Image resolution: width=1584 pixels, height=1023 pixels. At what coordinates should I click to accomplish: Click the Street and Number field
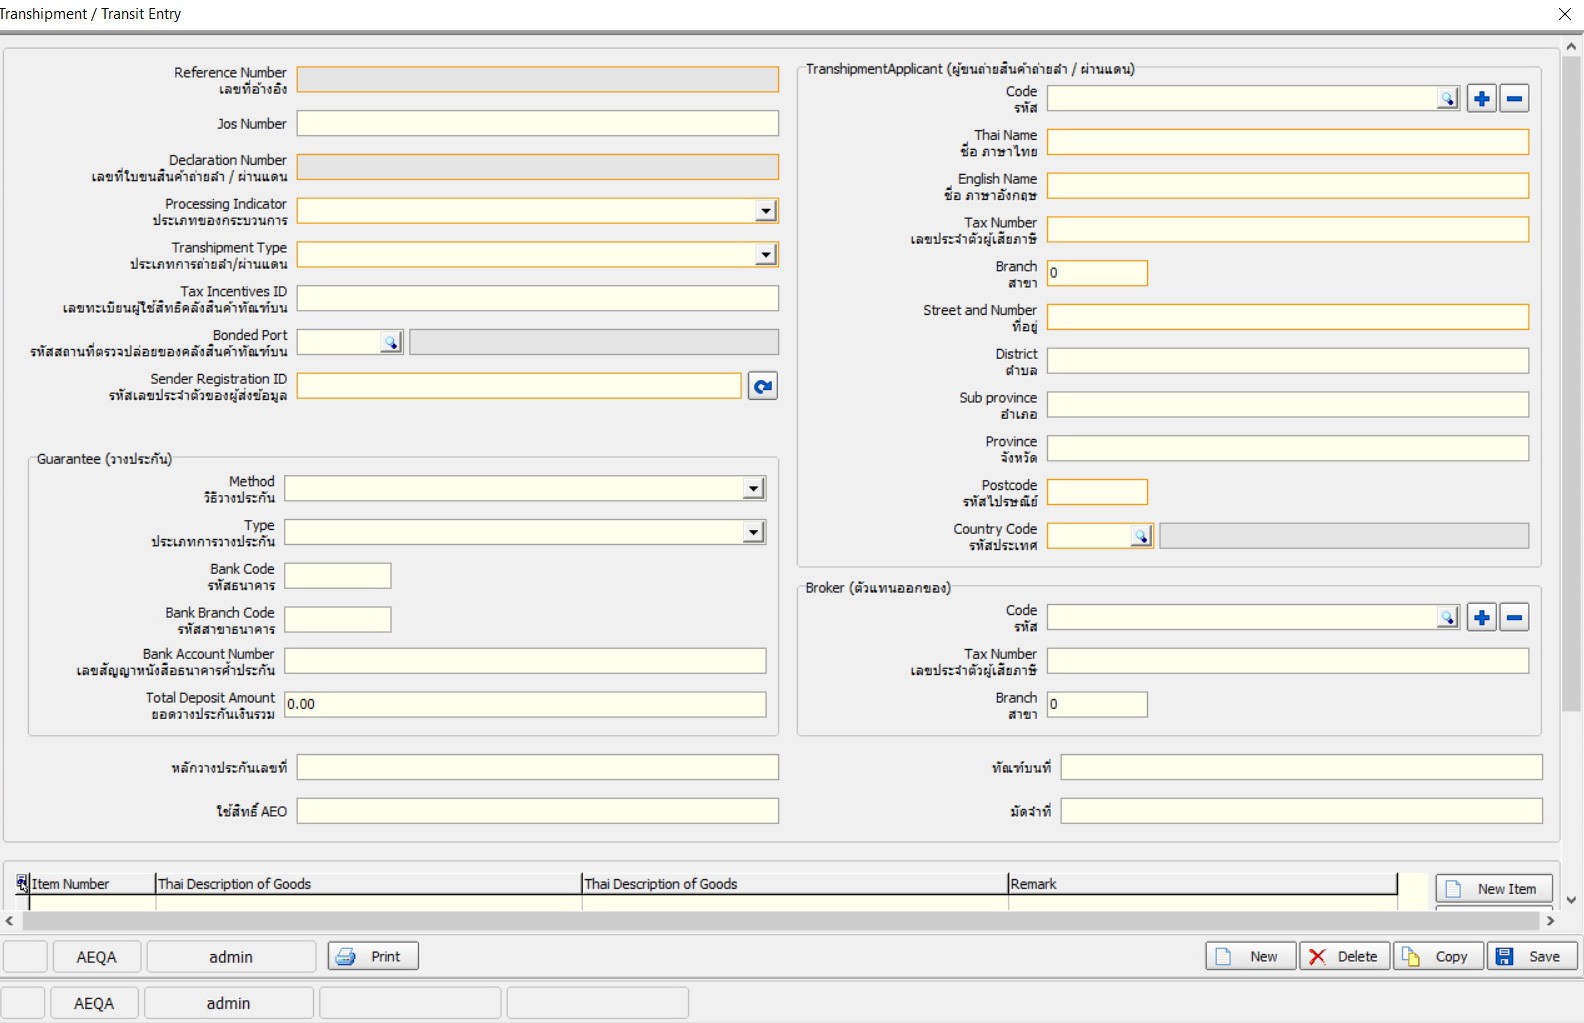[x=1288, y=317]
